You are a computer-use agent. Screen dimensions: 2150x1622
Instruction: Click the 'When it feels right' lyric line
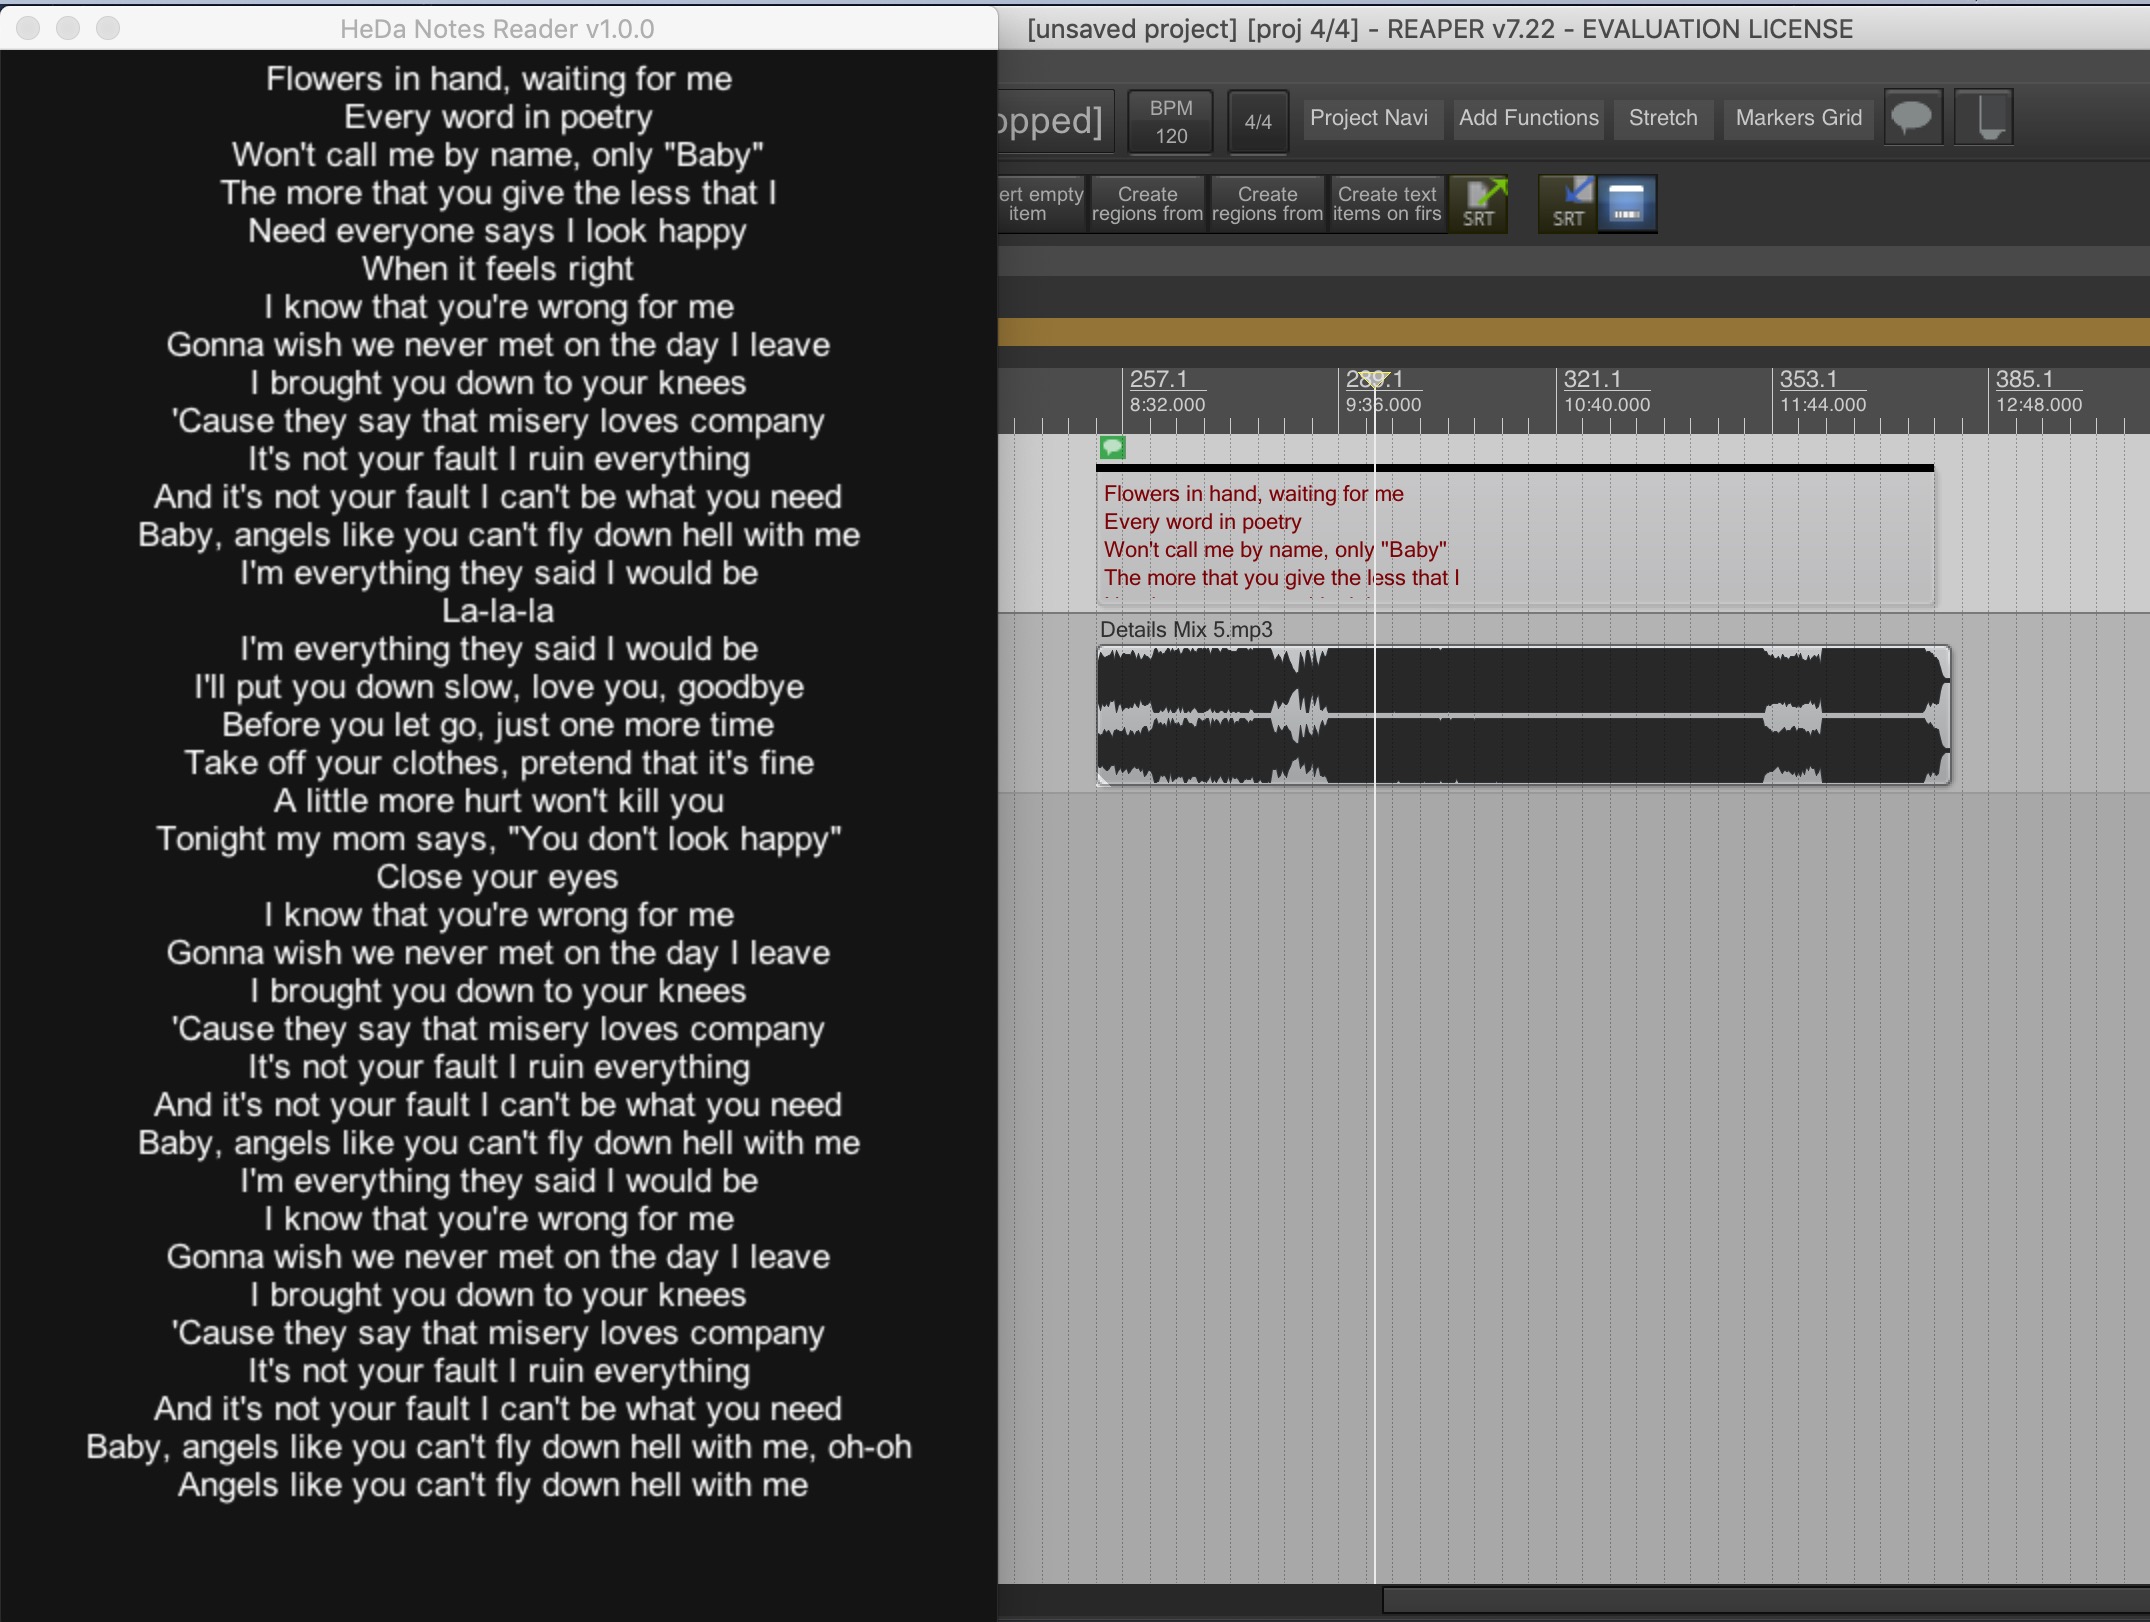coord(498,269)
